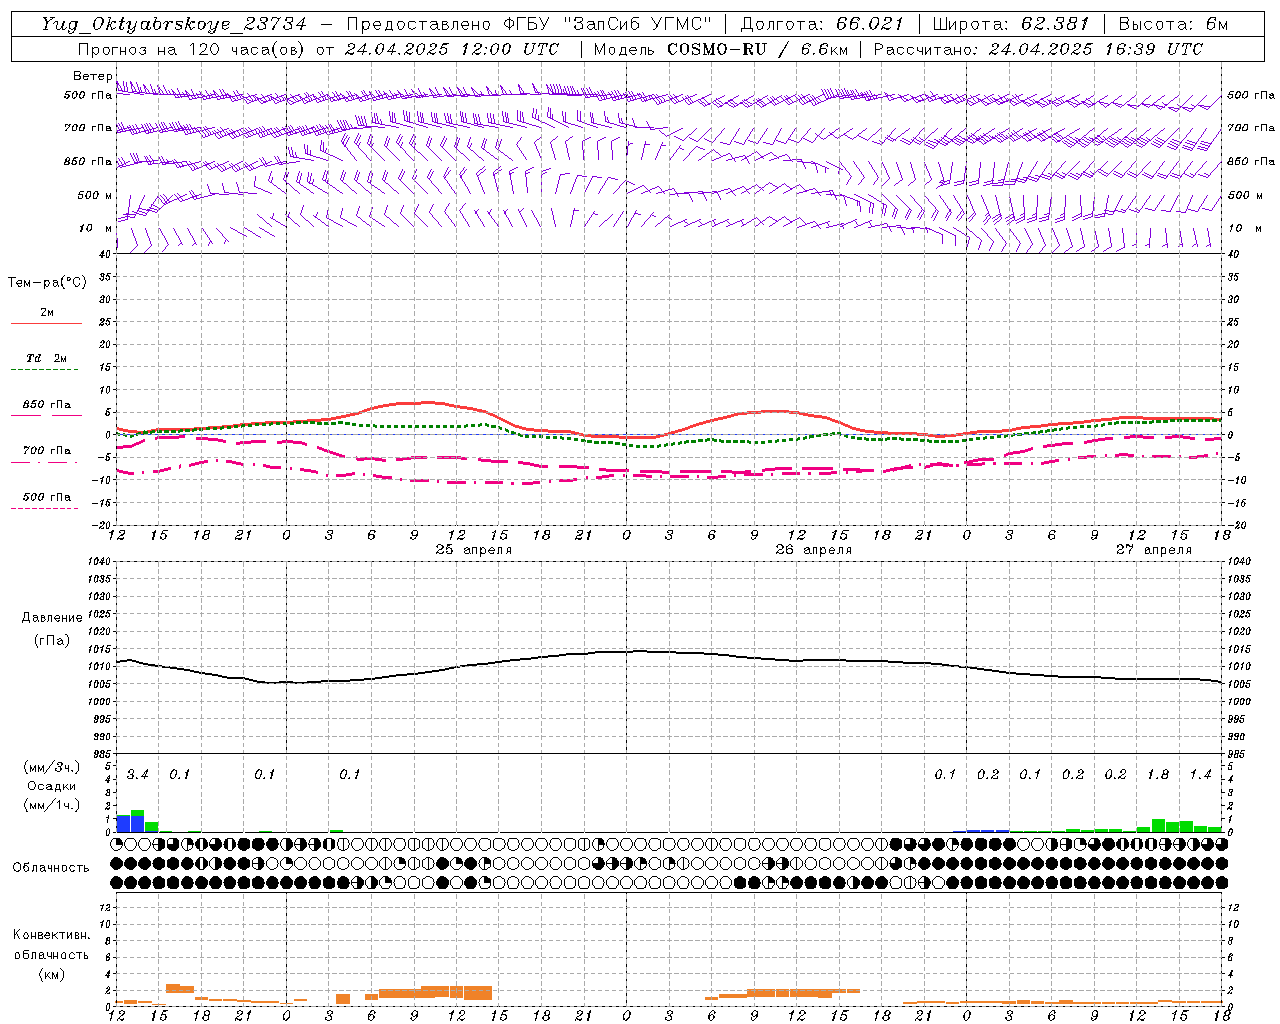Viewport: 1280px width, 1024px height.
Task: Select the 25 апреля date label
Action: 474,550
